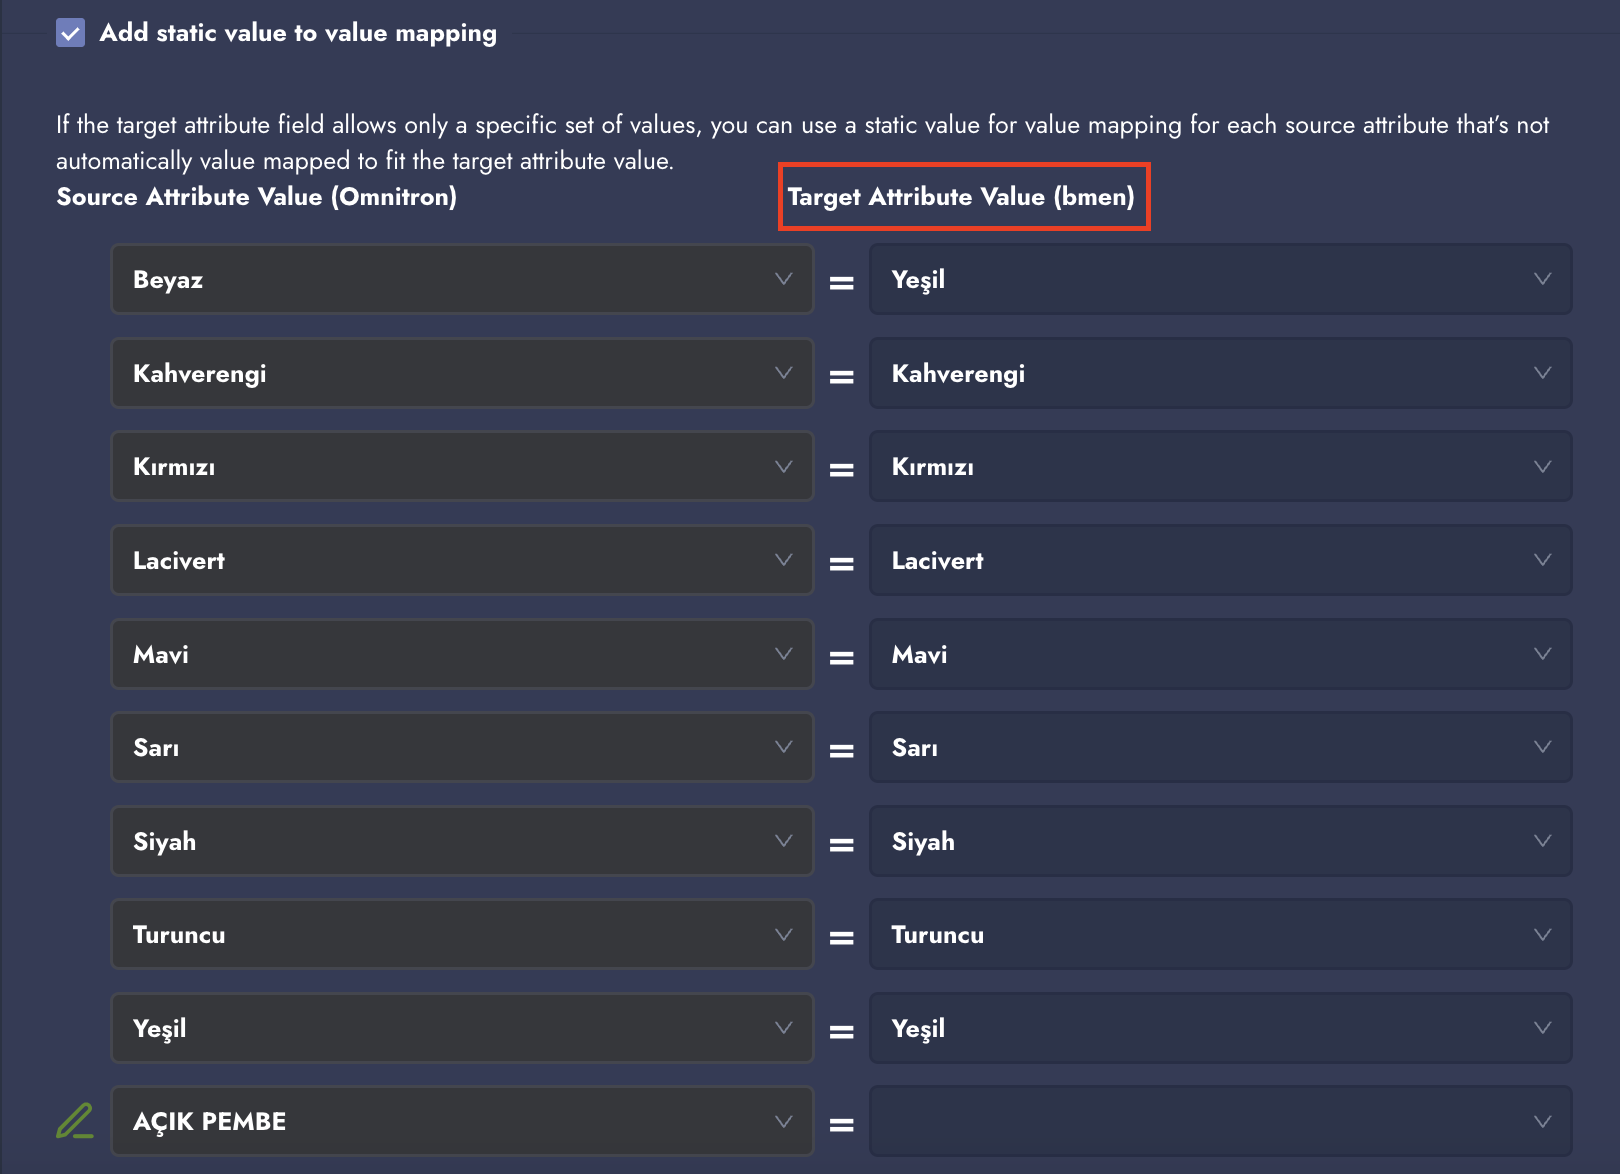Click the Lacivert source dropdown arrow

pyautogui.click(x=783, y=560)
